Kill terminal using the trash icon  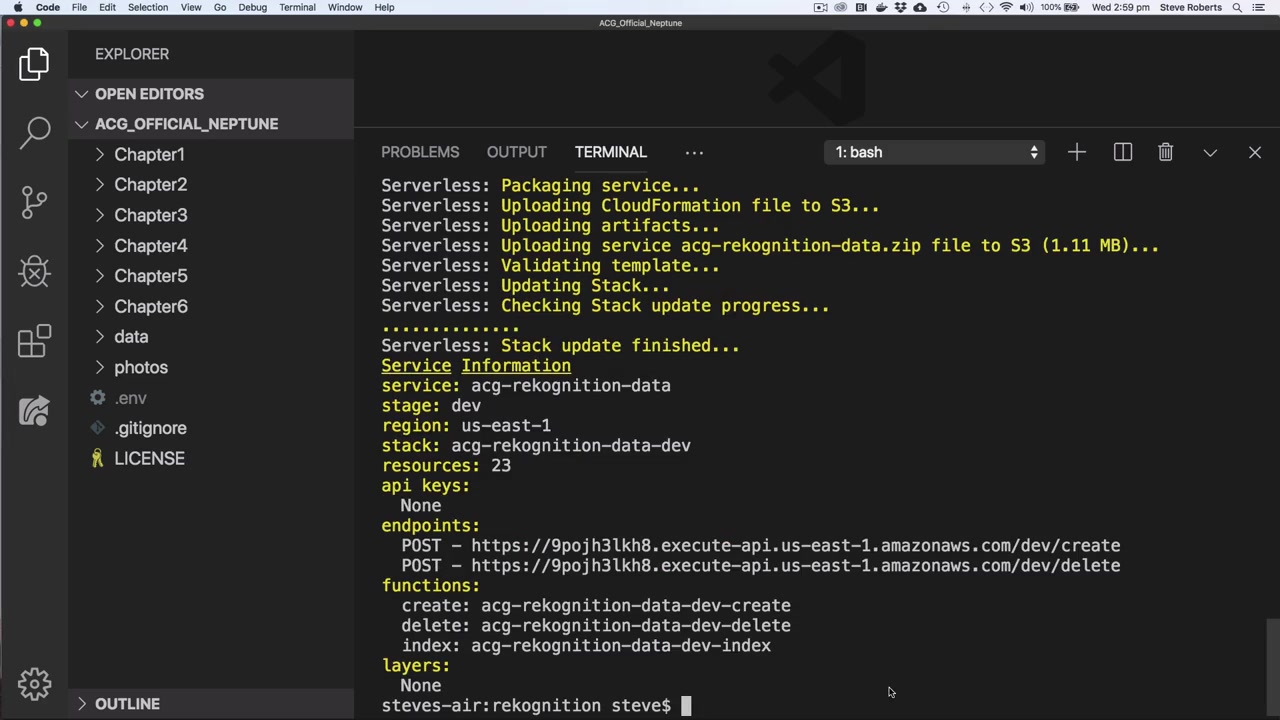(x=1165, y=152)
